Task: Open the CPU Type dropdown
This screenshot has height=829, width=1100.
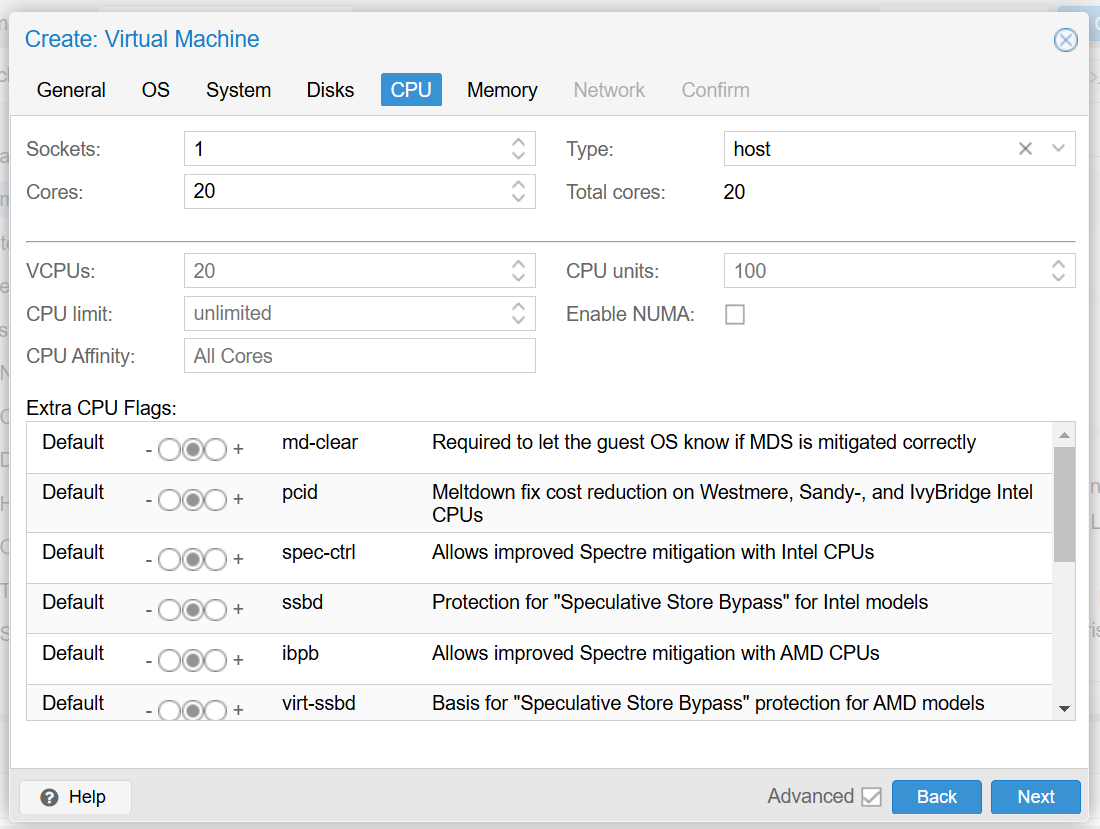Action: 1057,148
